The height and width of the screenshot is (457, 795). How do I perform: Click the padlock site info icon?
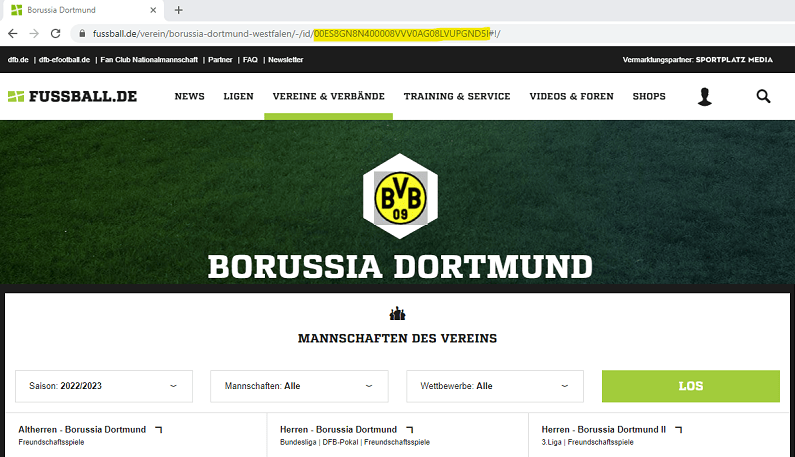click(82, 33)
